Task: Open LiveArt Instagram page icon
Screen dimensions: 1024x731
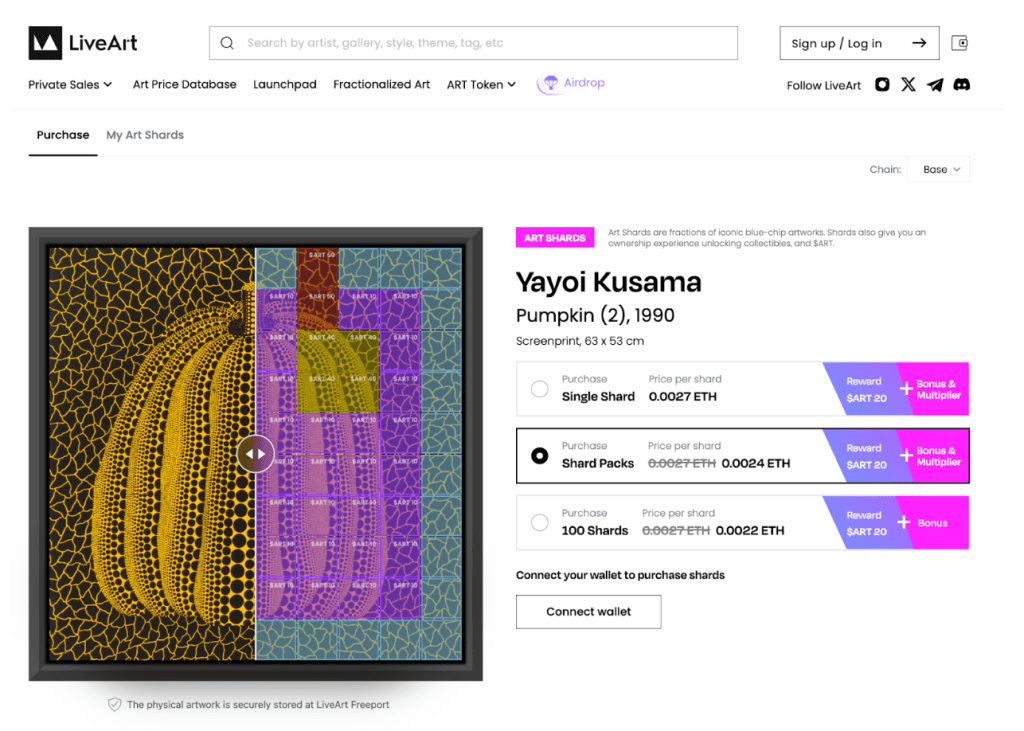Action: tap(882, 84)
